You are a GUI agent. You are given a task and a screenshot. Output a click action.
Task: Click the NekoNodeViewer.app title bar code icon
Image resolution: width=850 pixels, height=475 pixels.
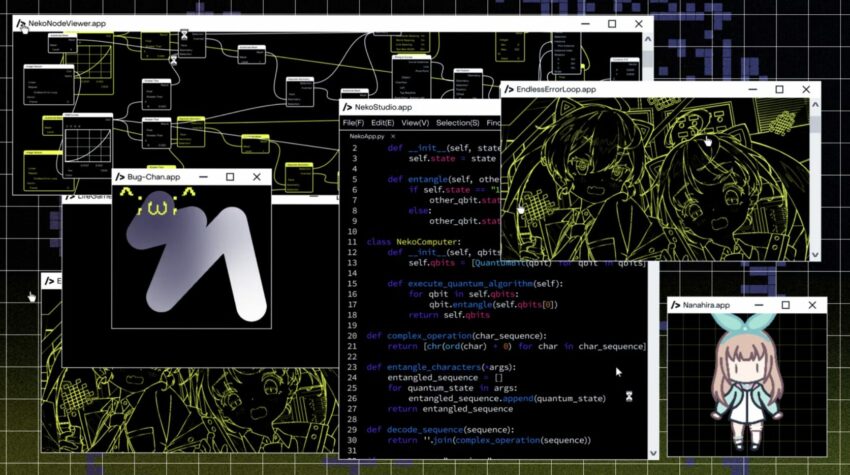tap(21, 23)
